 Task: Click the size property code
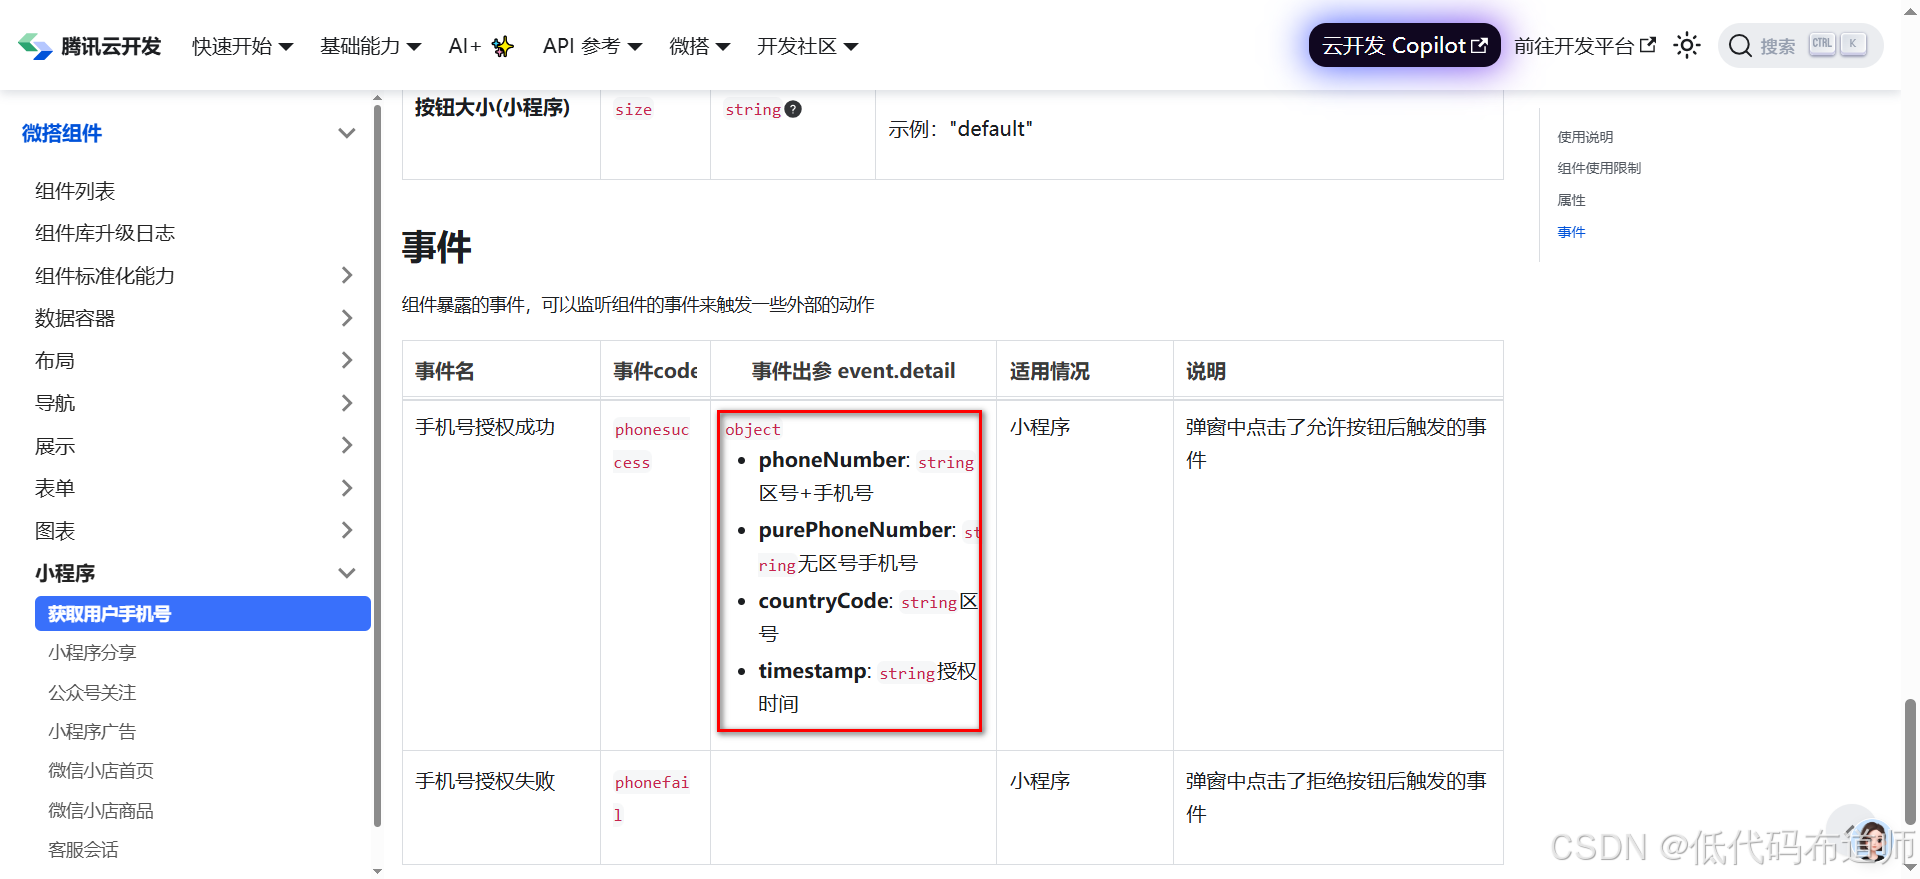click(633, 109)
